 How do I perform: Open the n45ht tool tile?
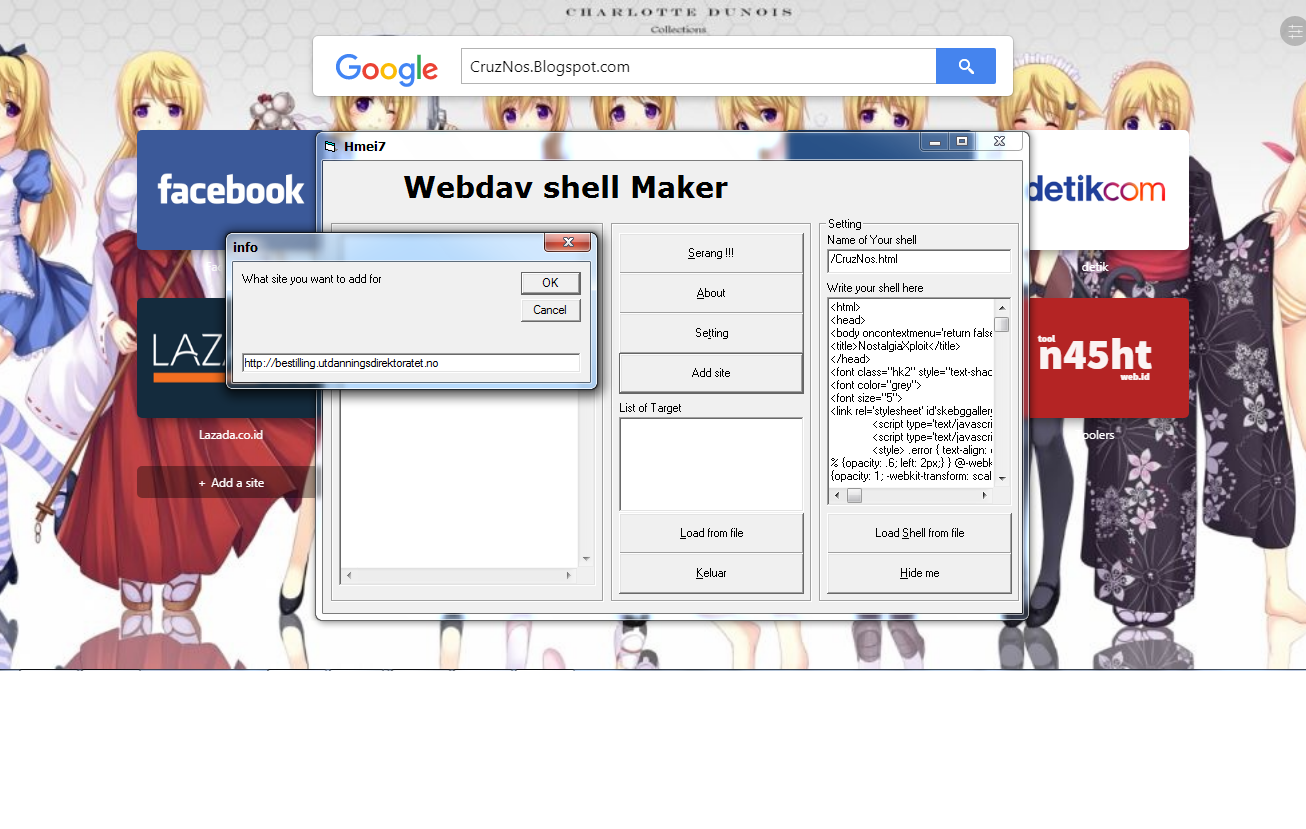1106,357
